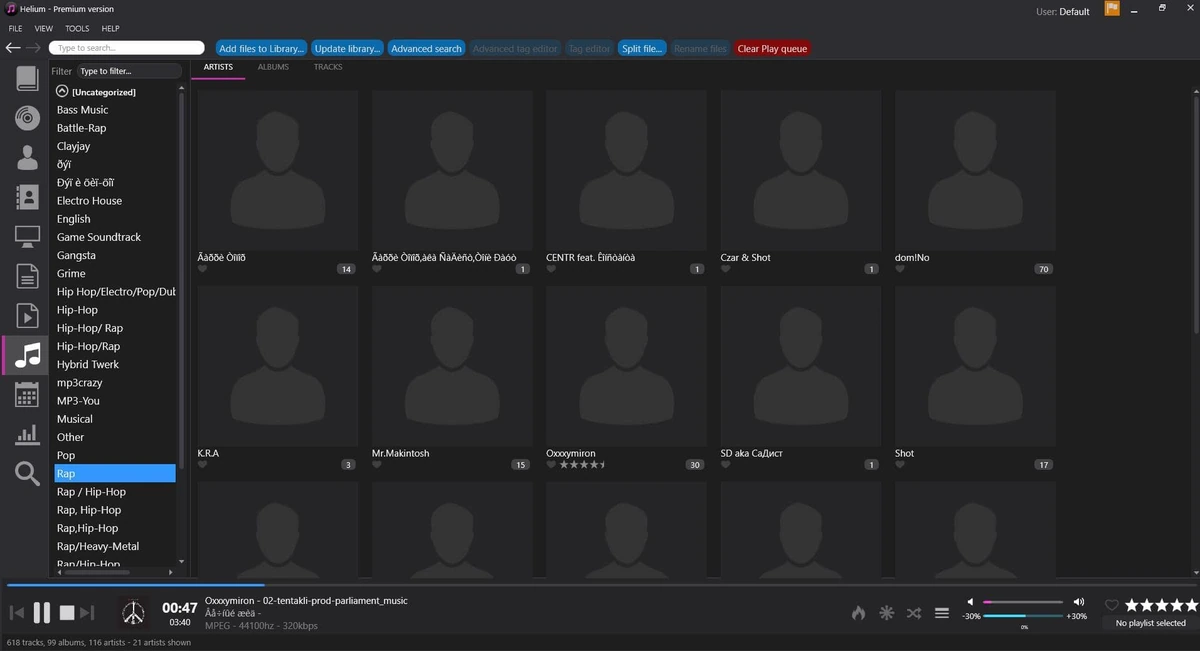This screenshot has height=651, width=1200.
Task: Select the music note Genres icon
Action: tap(27, 354)
